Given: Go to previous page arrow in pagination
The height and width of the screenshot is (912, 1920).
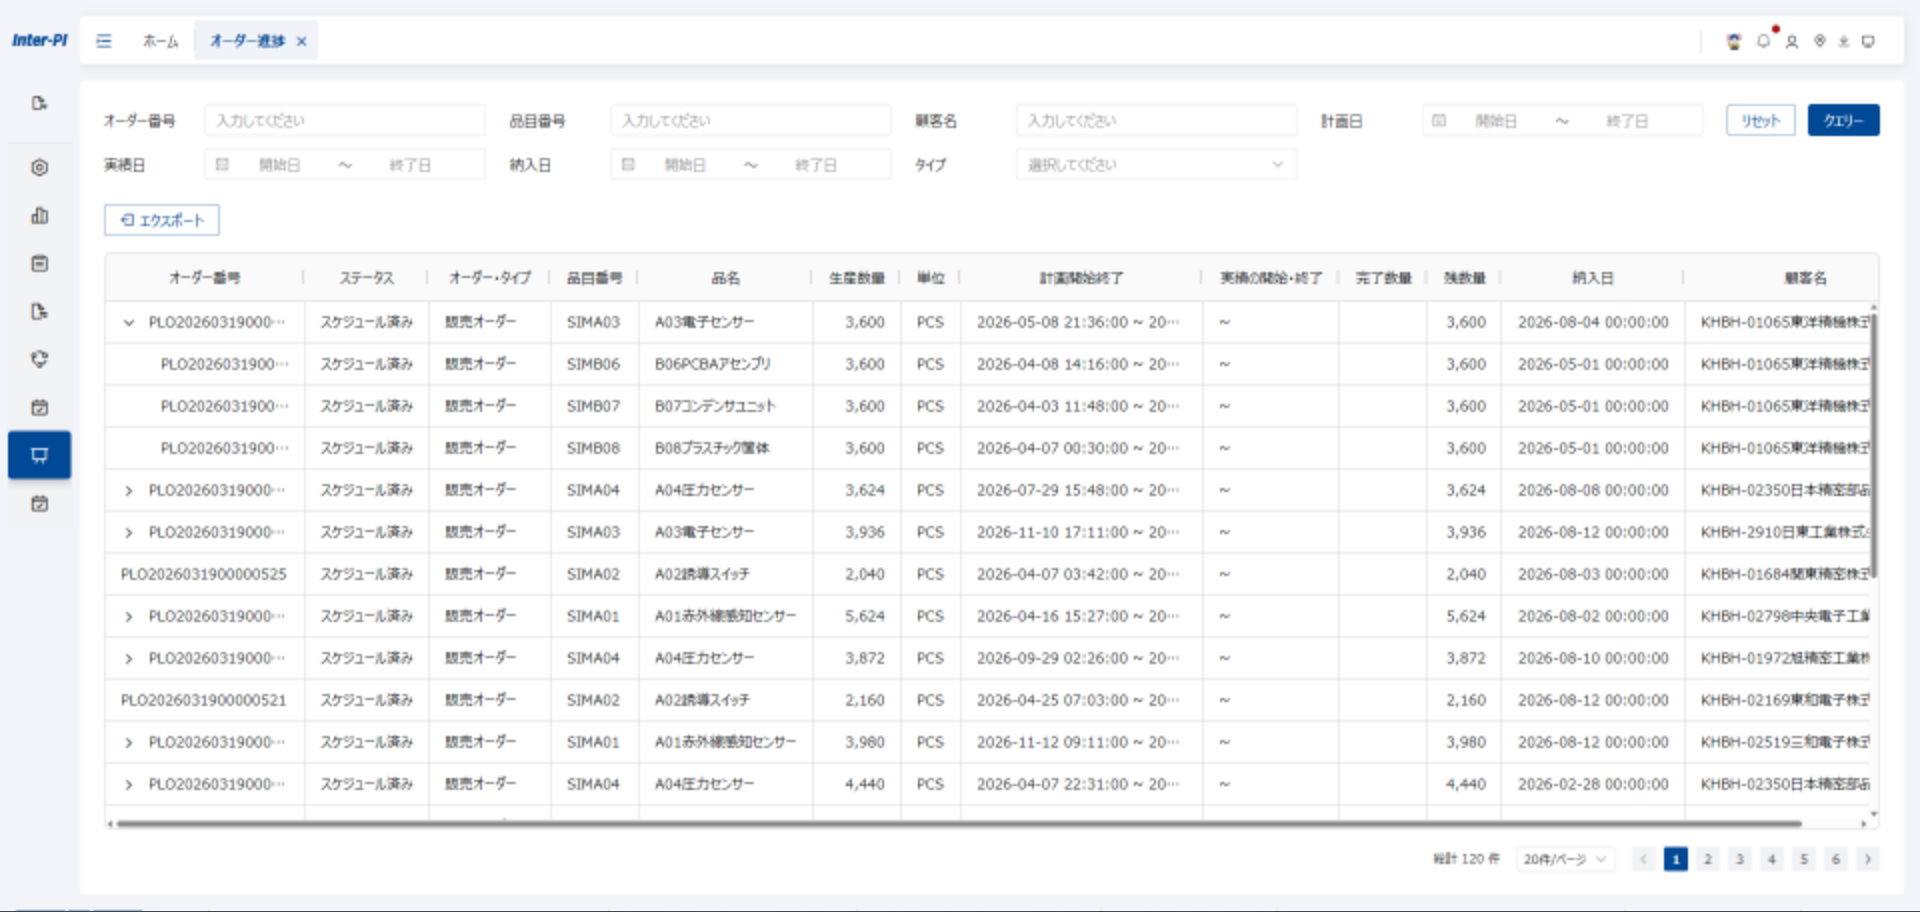Looking at the screenshot, I should click(x=1643, y=858).
